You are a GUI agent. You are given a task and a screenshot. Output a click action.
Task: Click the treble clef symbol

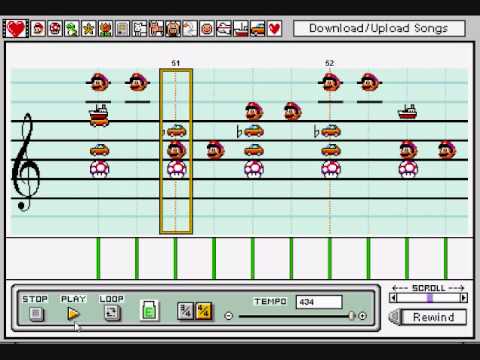26,162
